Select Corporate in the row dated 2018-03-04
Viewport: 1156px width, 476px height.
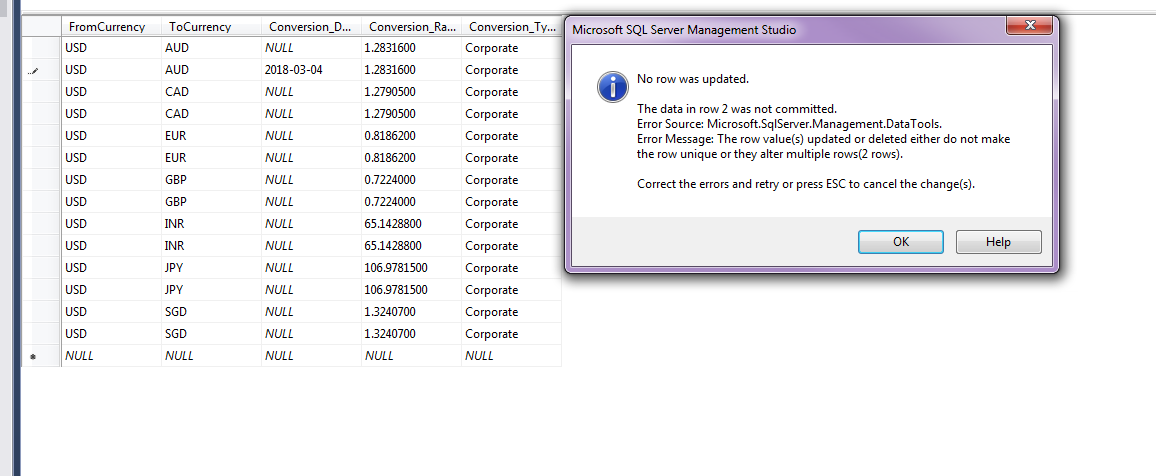[x=512, y=70]
